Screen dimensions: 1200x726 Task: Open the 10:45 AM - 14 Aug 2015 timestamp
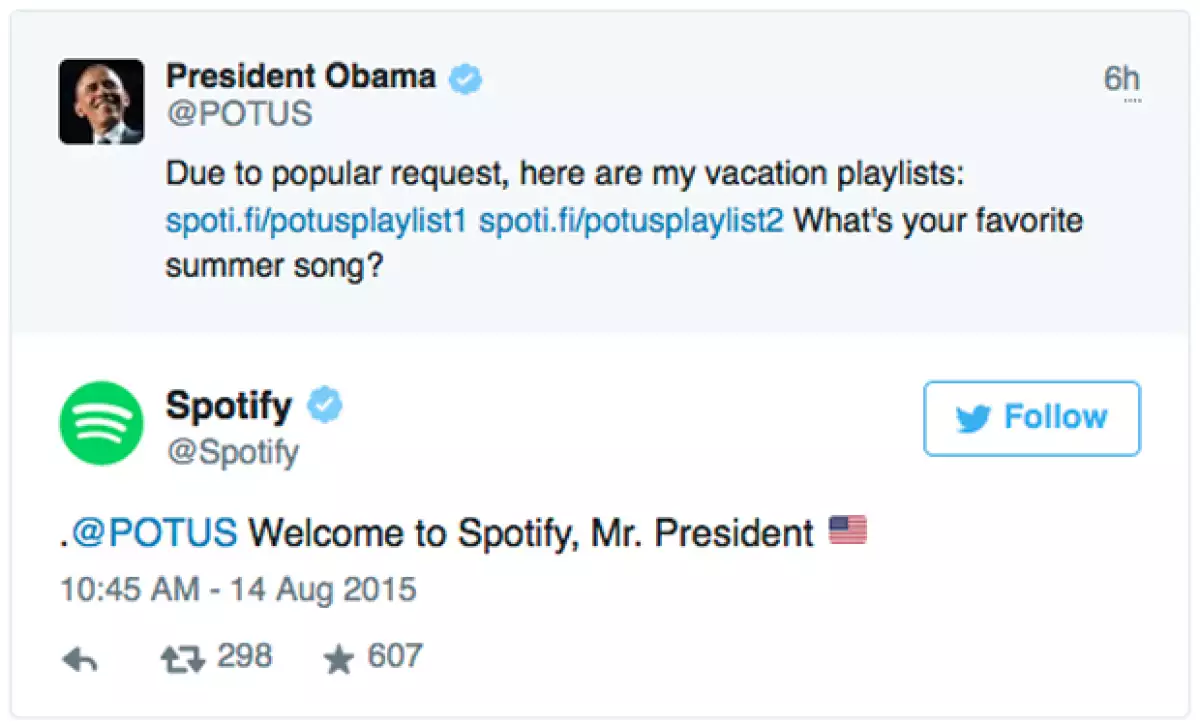(x=238, y=588)
